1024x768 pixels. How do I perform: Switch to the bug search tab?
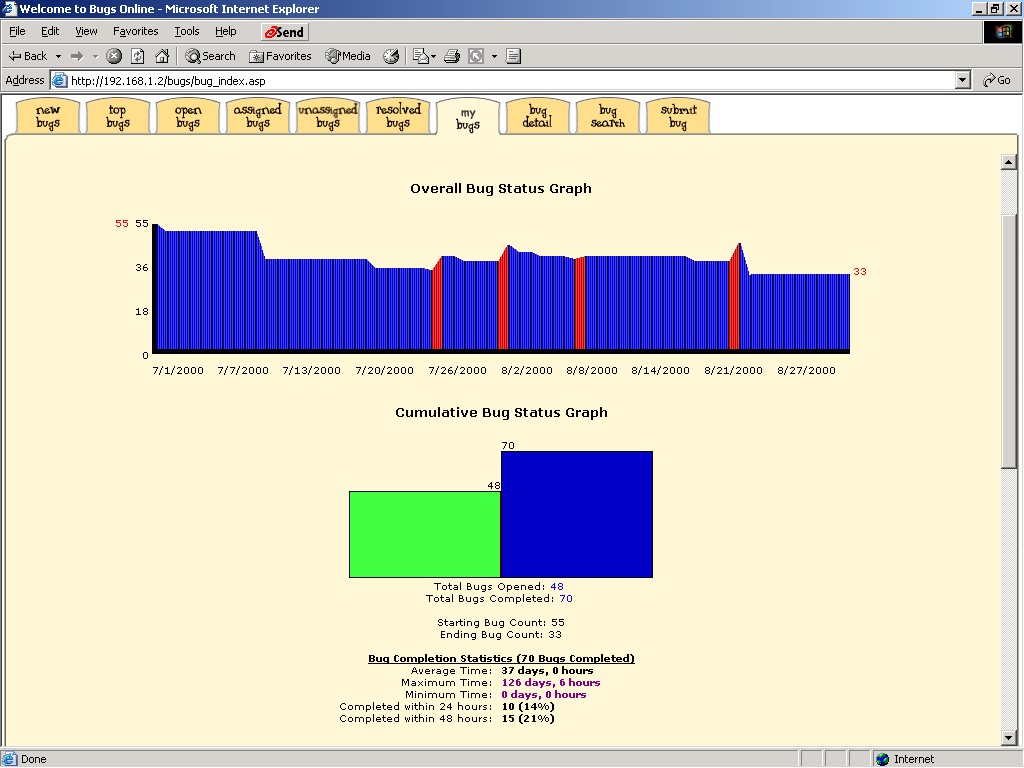click(608, 117)
